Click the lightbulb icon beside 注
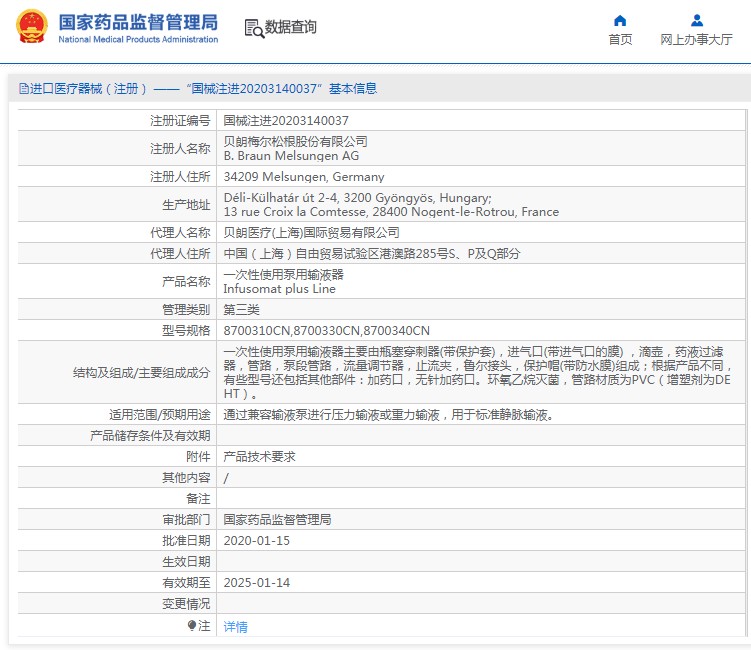Image resolution: width=751 pixels, height=650 pixels. coord(192,626)
